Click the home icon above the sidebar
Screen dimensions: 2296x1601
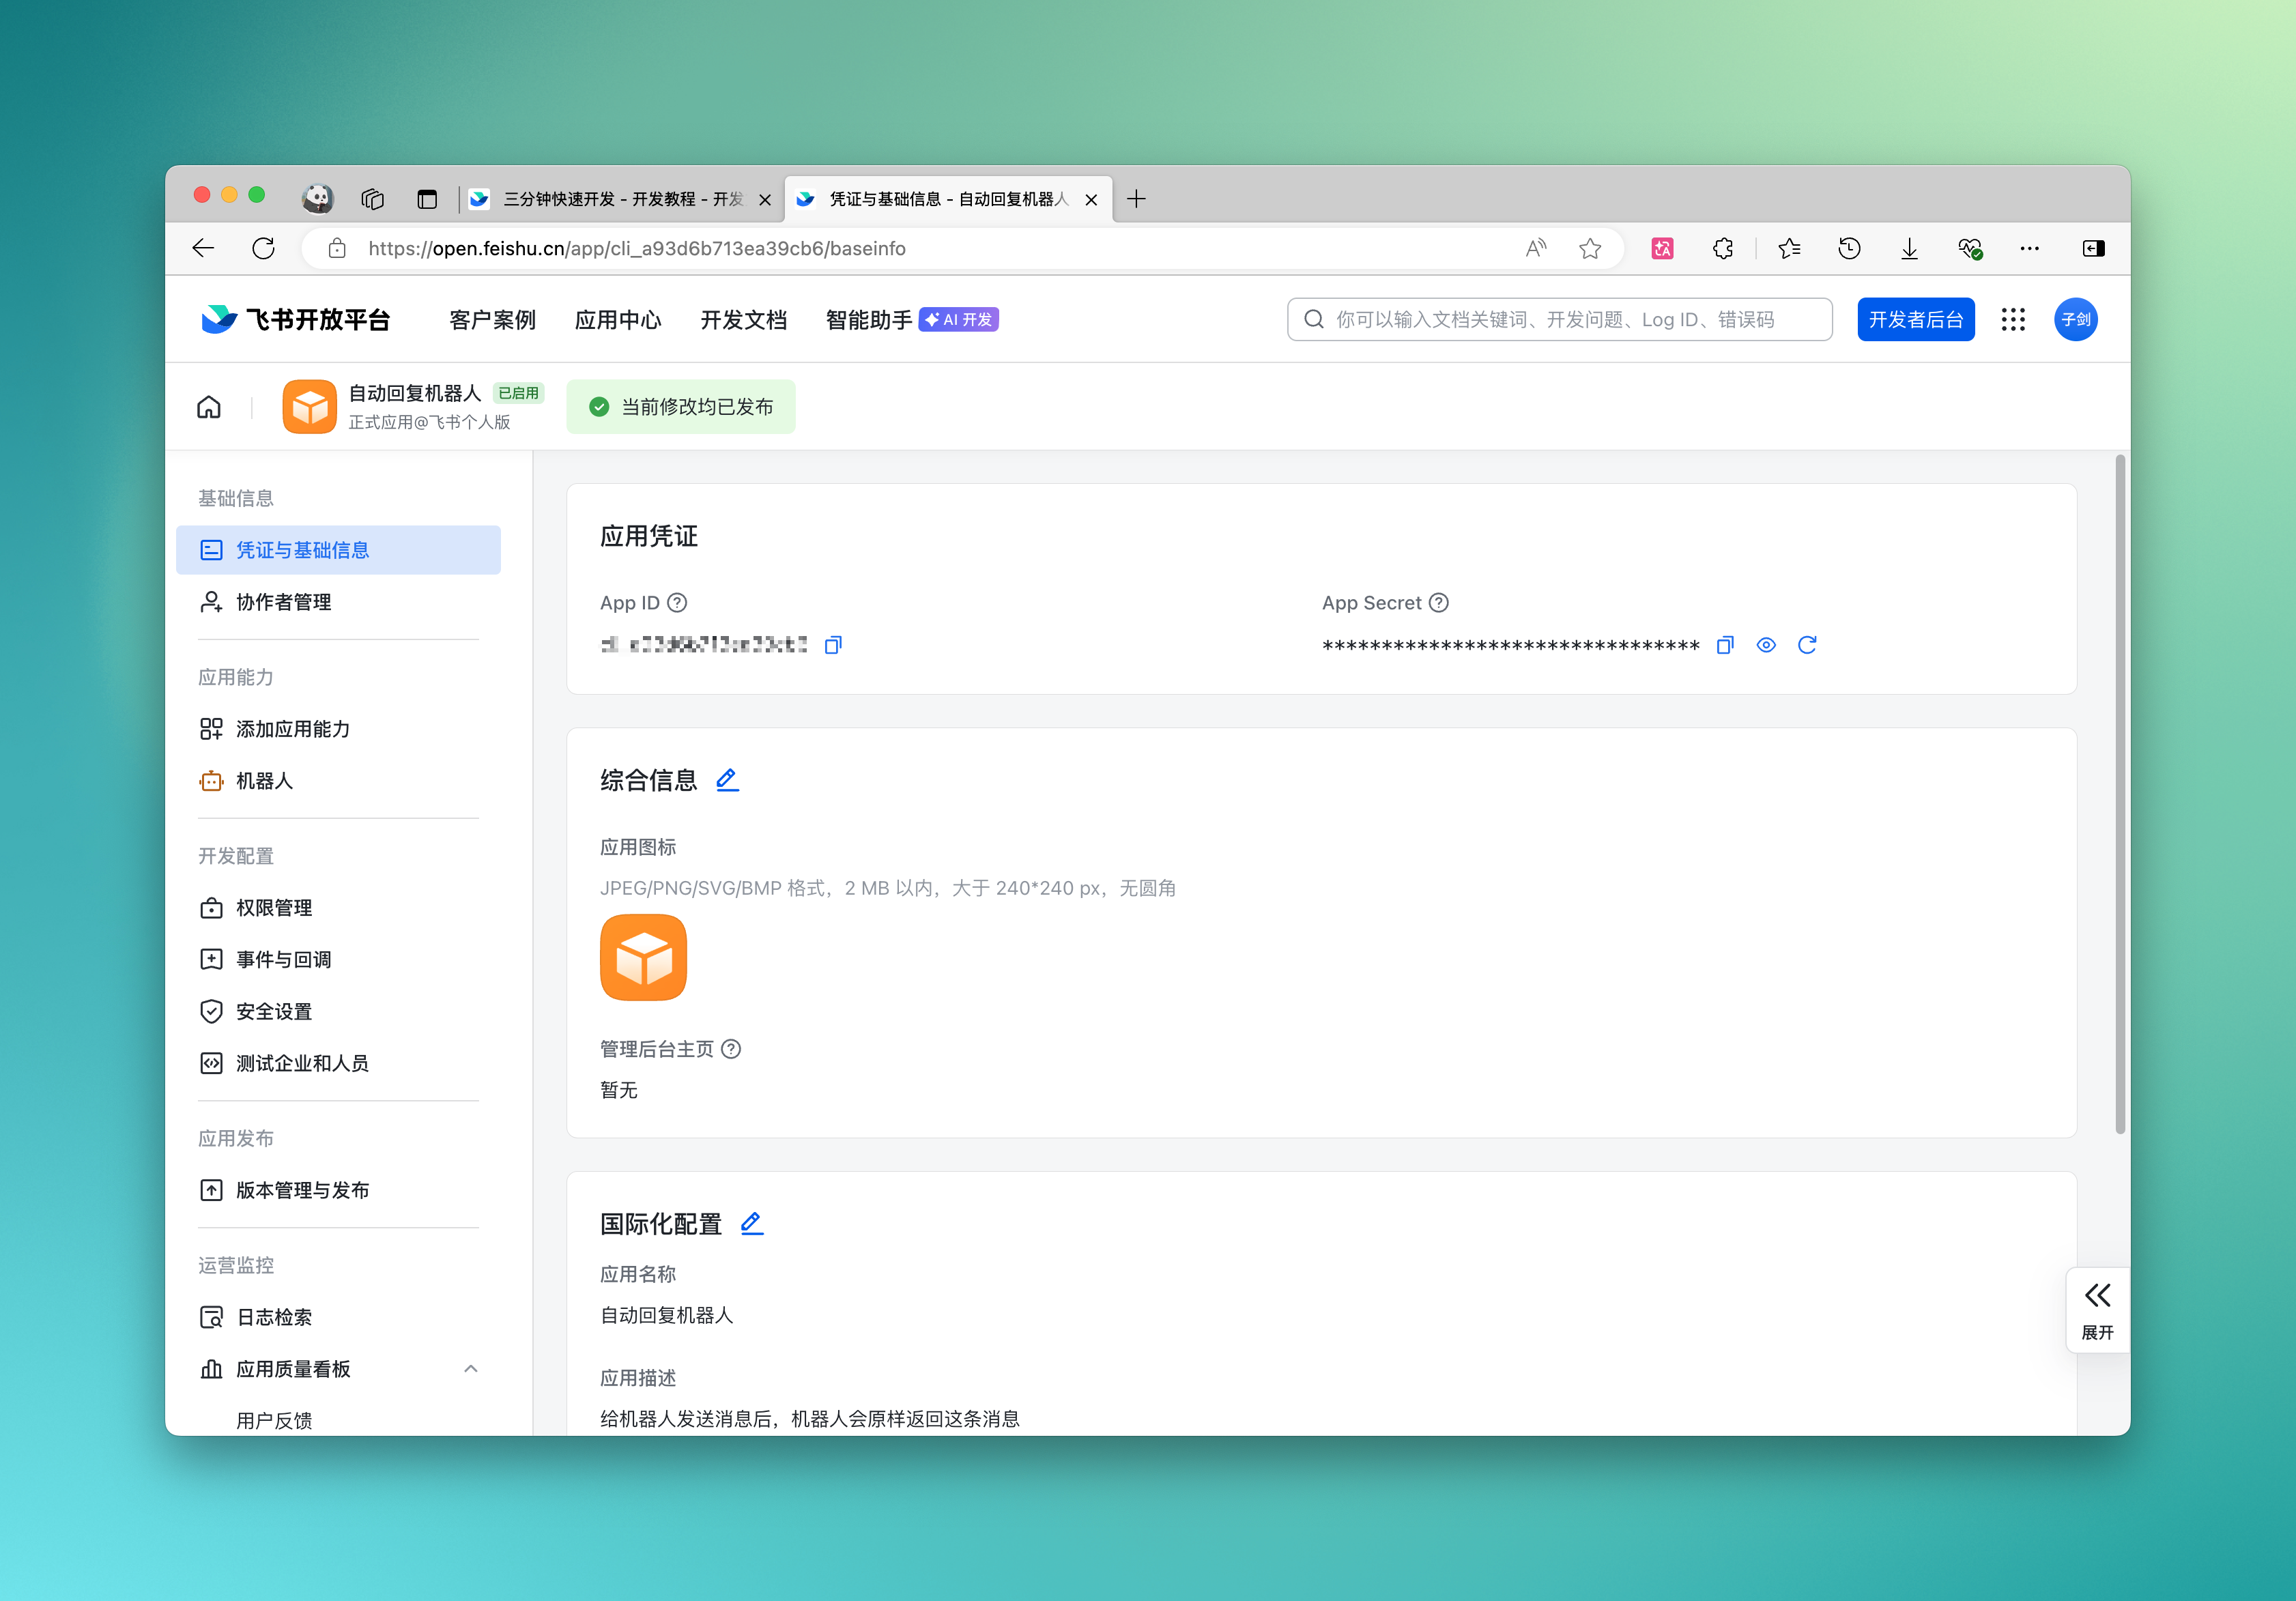point(209,407)
